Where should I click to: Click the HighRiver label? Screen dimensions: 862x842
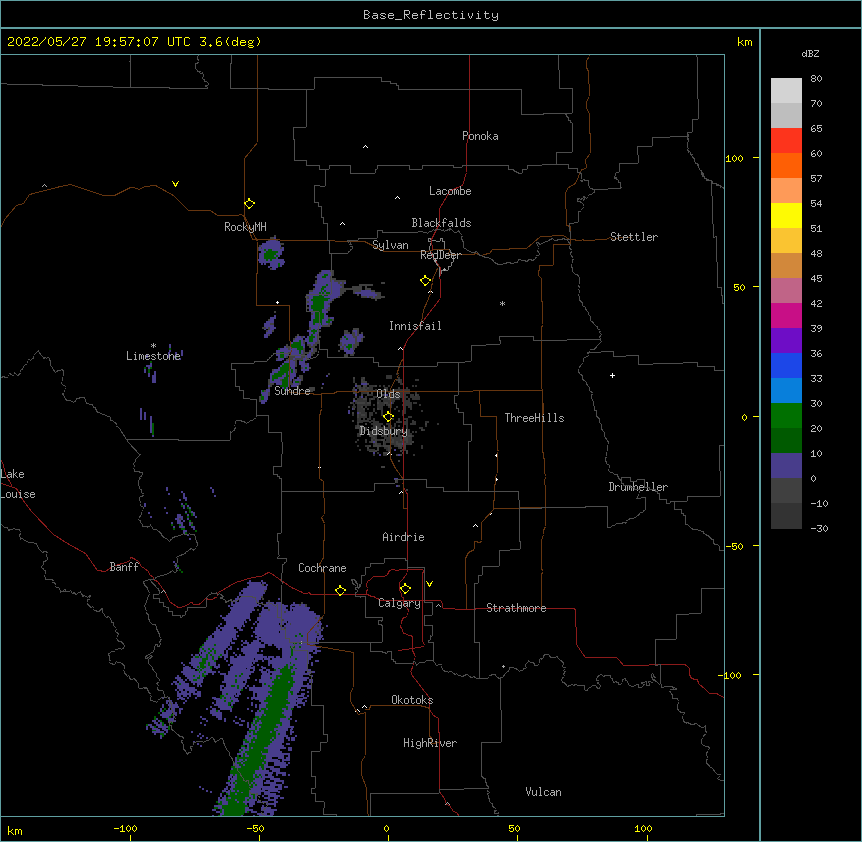(430, 743)
